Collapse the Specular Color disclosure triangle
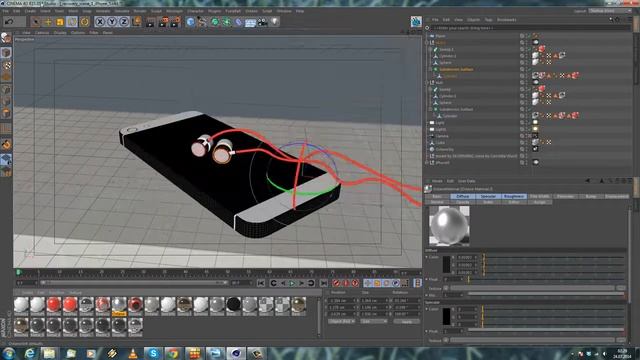The image size is (640, 360). tap(427, 309)
